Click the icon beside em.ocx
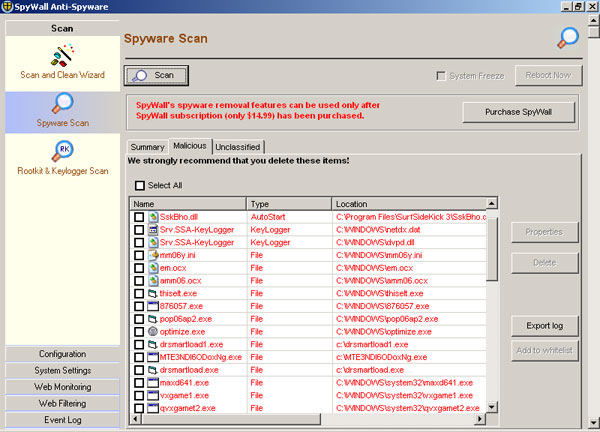600x432 pixels. [153, 268]
